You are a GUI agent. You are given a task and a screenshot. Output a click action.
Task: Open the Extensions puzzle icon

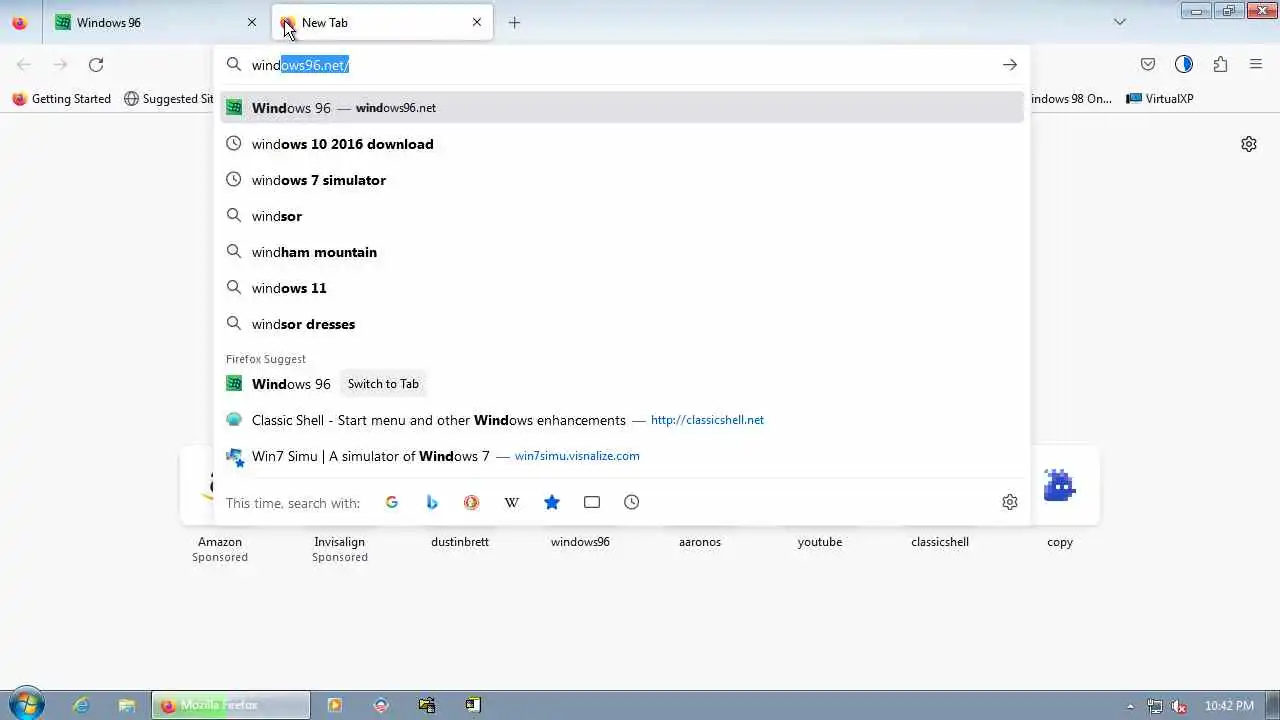coord(1220,65)
